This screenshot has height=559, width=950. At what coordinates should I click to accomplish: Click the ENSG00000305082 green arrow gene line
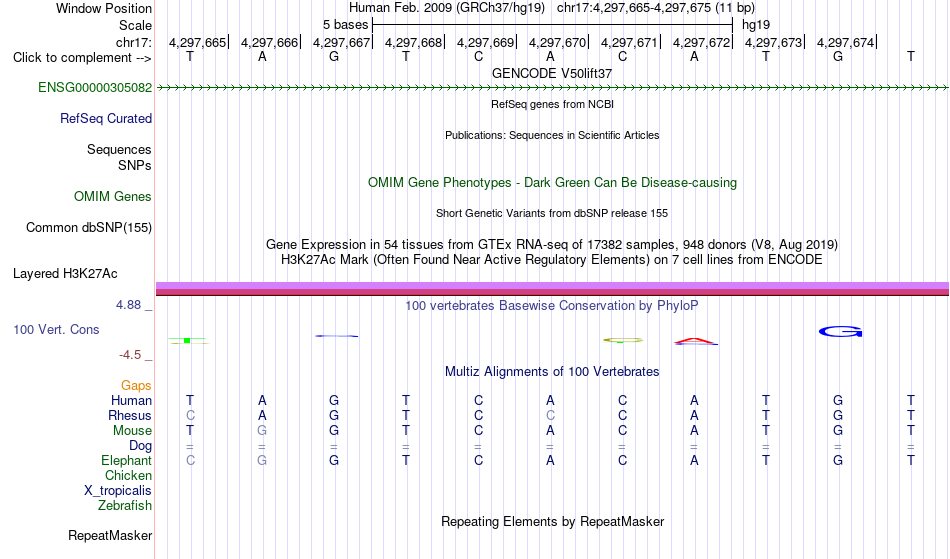(553, 88)
